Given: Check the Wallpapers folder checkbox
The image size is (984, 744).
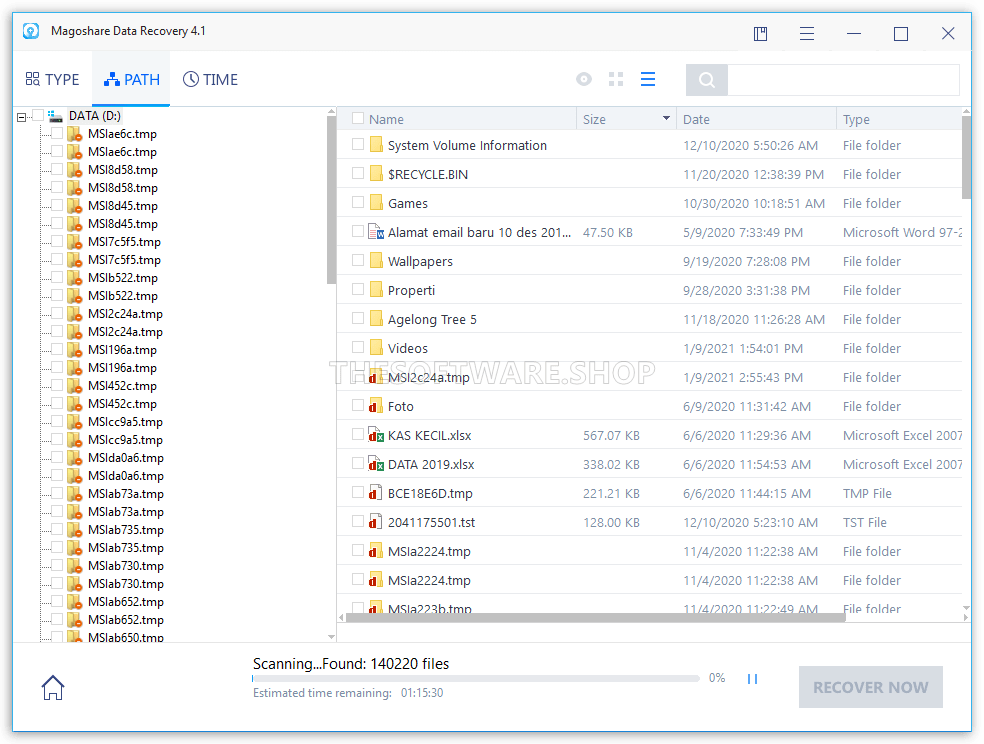Looking at the screenshot, I should coord(358,260).
